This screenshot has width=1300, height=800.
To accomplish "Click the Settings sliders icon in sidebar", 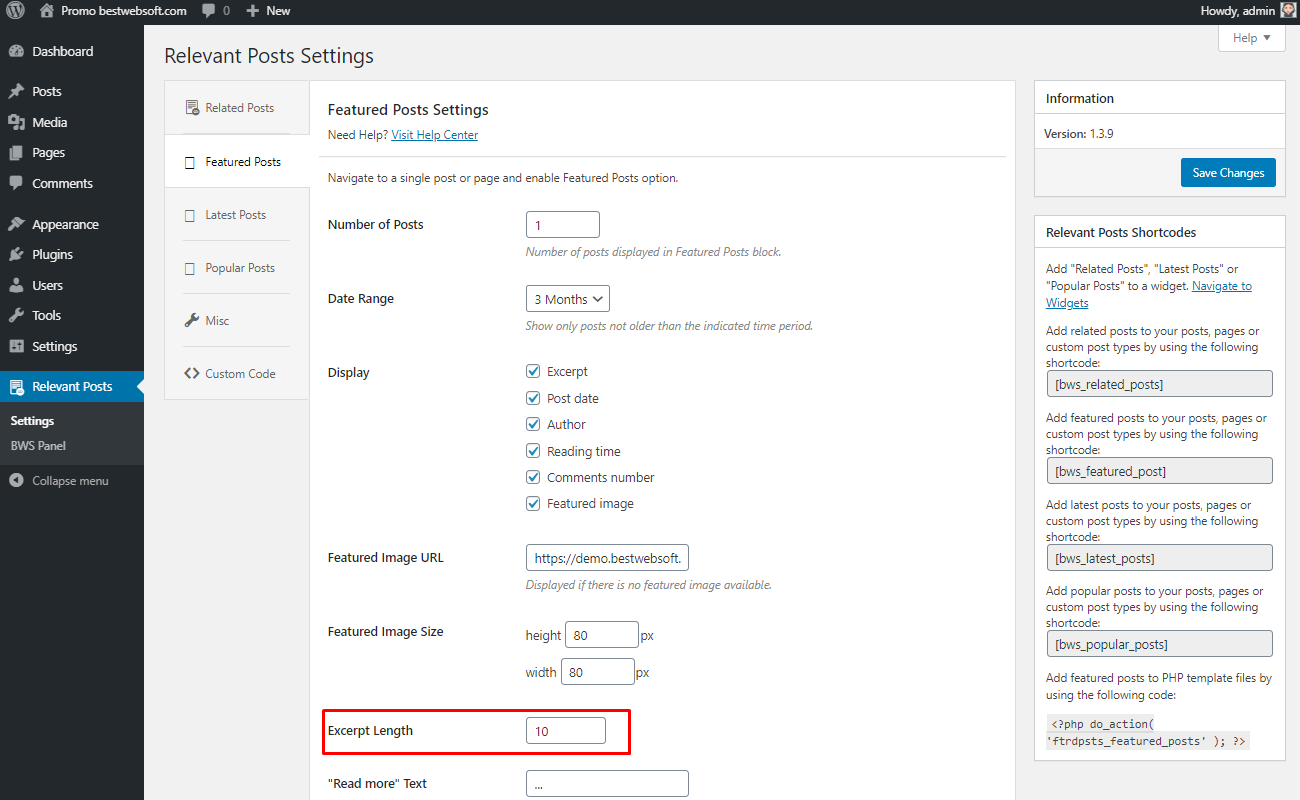I will click(x=16, y=346).
